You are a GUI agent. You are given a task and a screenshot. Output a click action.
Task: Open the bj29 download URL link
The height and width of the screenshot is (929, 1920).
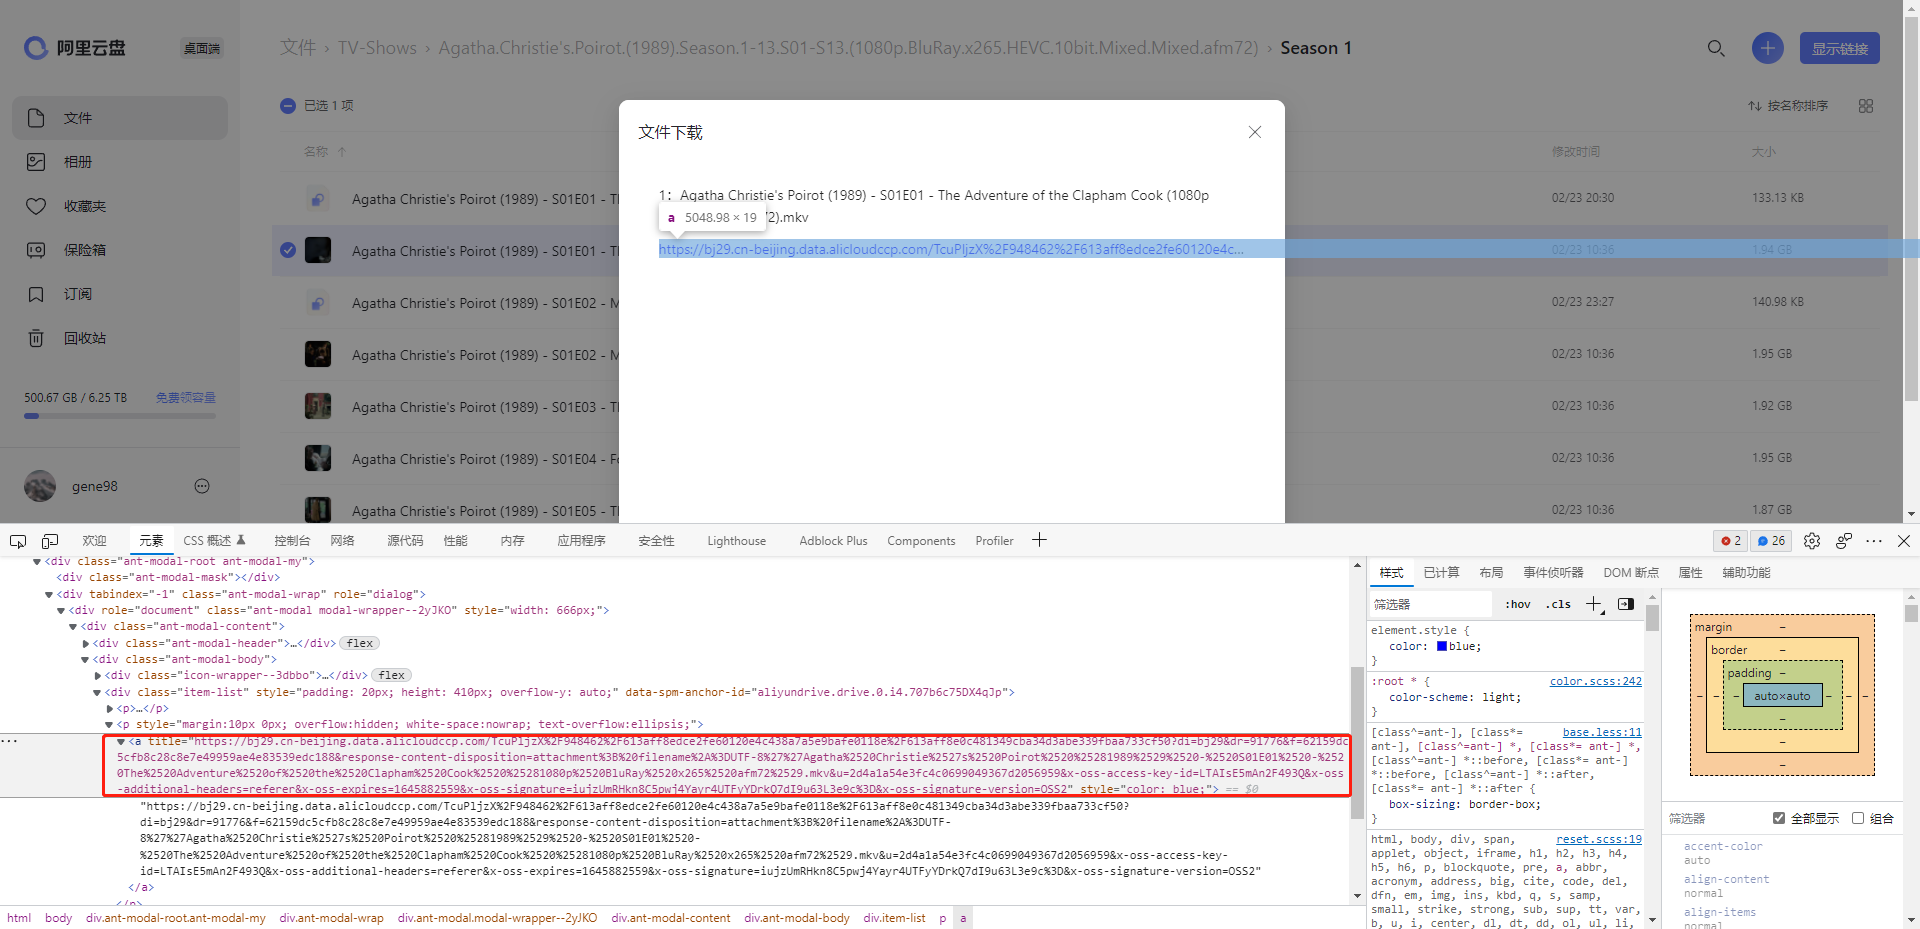(951, 249)
